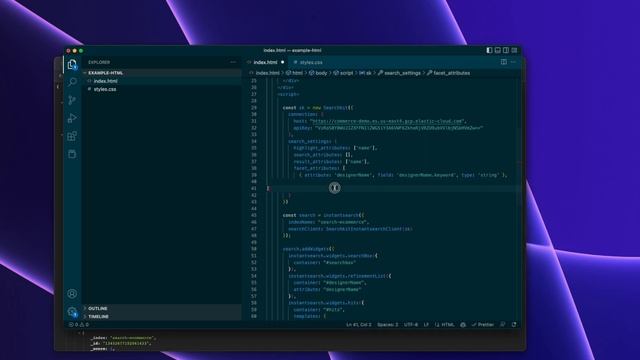
Task: Click facet_attributes in the breadcrumb
Action: coord(451,73)
